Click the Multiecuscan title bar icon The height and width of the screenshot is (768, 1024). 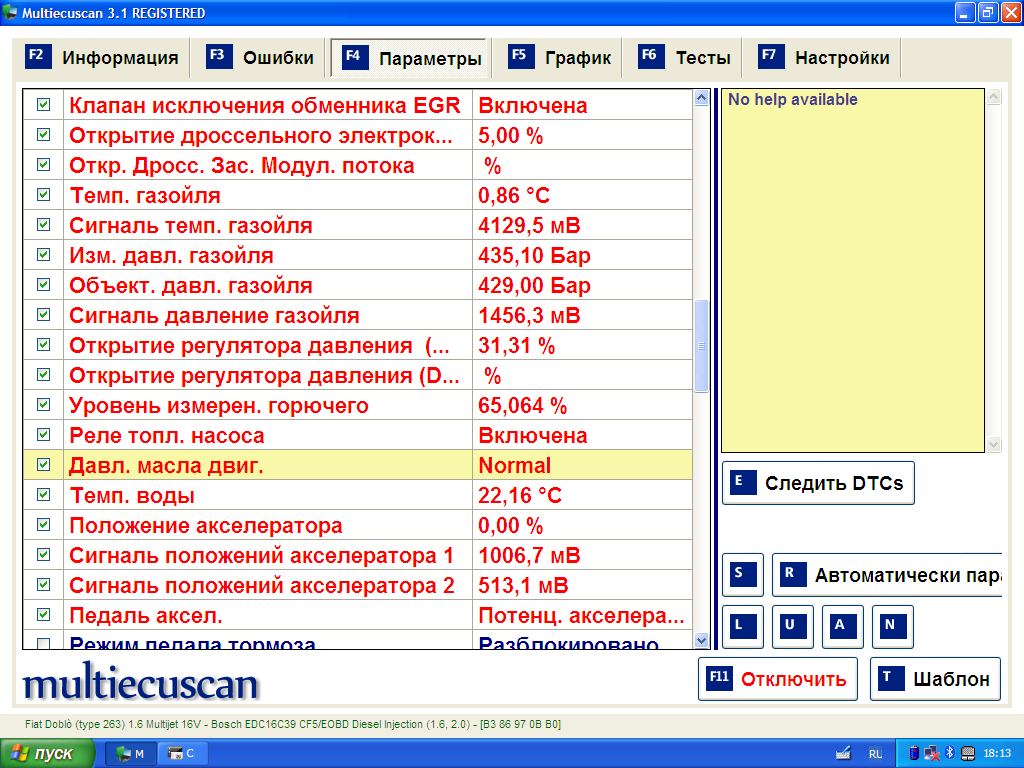click(x=9, y=12)
